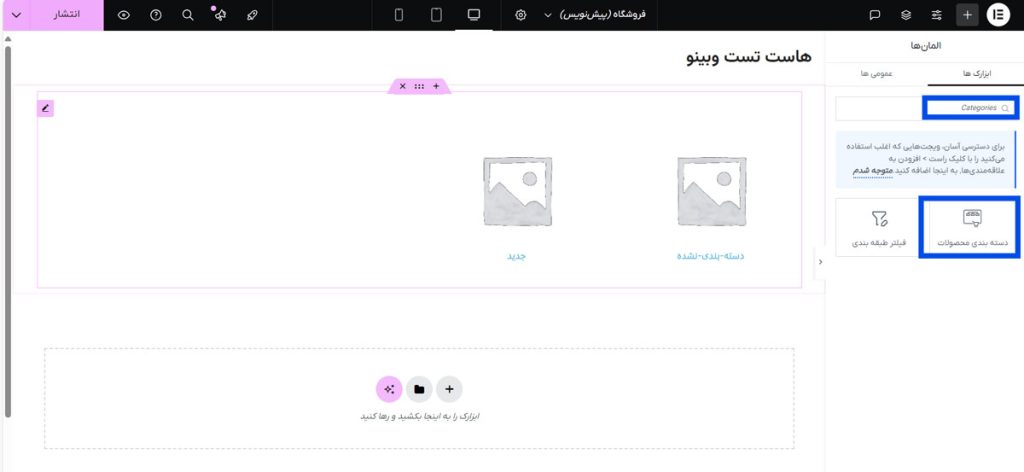Click in the Categories widget search field
This screenshot has height=472, width=1024.
click(x=968, y=107)
